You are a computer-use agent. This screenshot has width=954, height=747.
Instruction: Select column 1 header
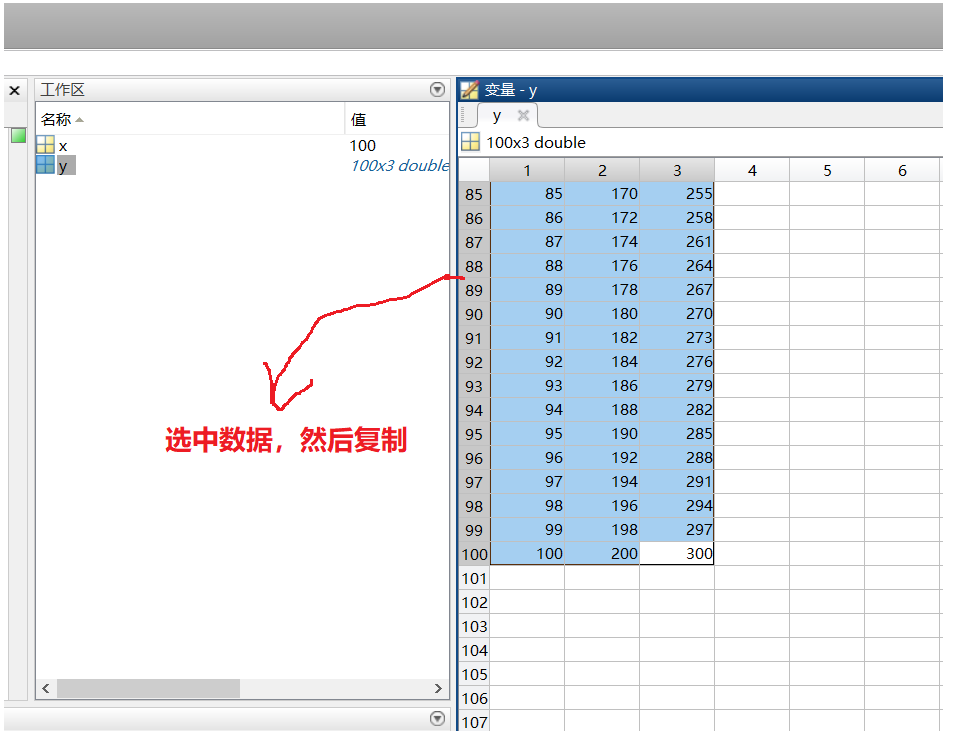click(527, 170)
